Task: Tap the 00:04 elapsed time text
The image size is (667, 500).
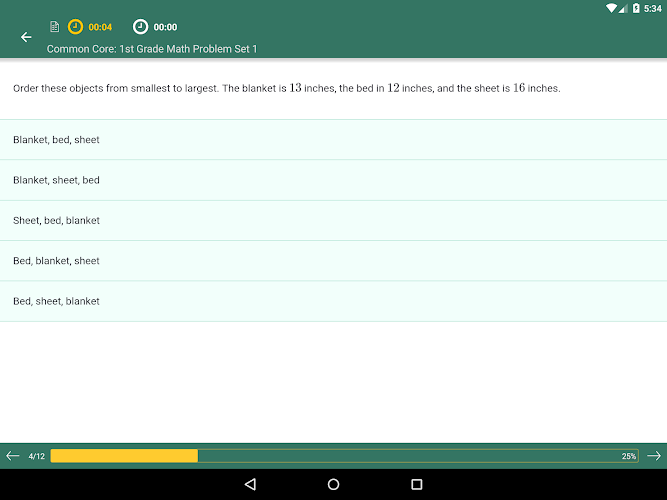Action: [100, 27]
